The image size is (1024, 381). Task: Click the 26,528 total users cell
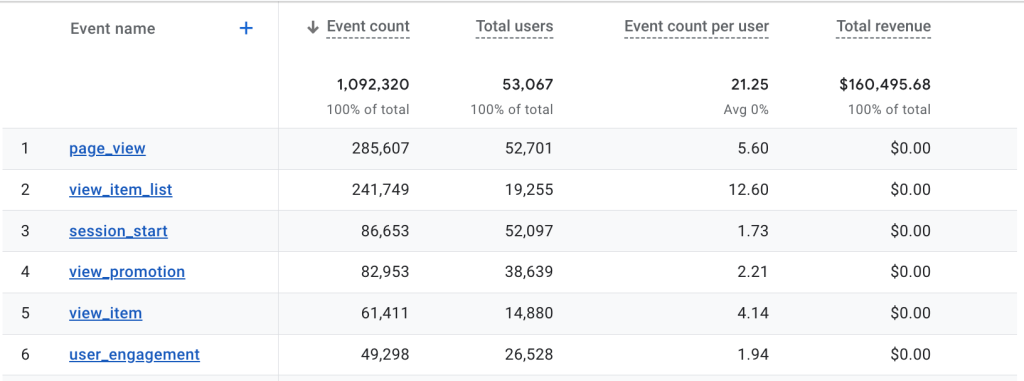click(528, 354)
